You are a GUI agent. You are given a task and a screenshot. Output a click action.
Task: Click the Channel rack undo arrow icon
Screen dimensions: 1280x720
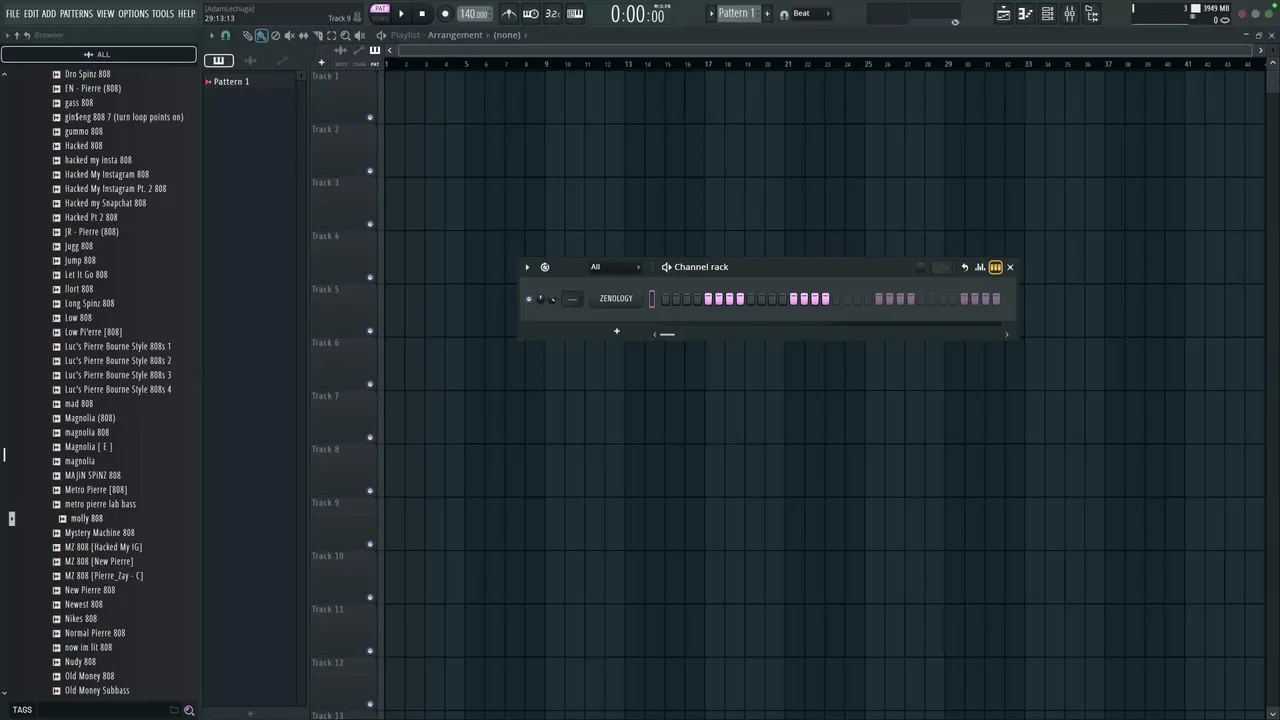click(965, 267)
